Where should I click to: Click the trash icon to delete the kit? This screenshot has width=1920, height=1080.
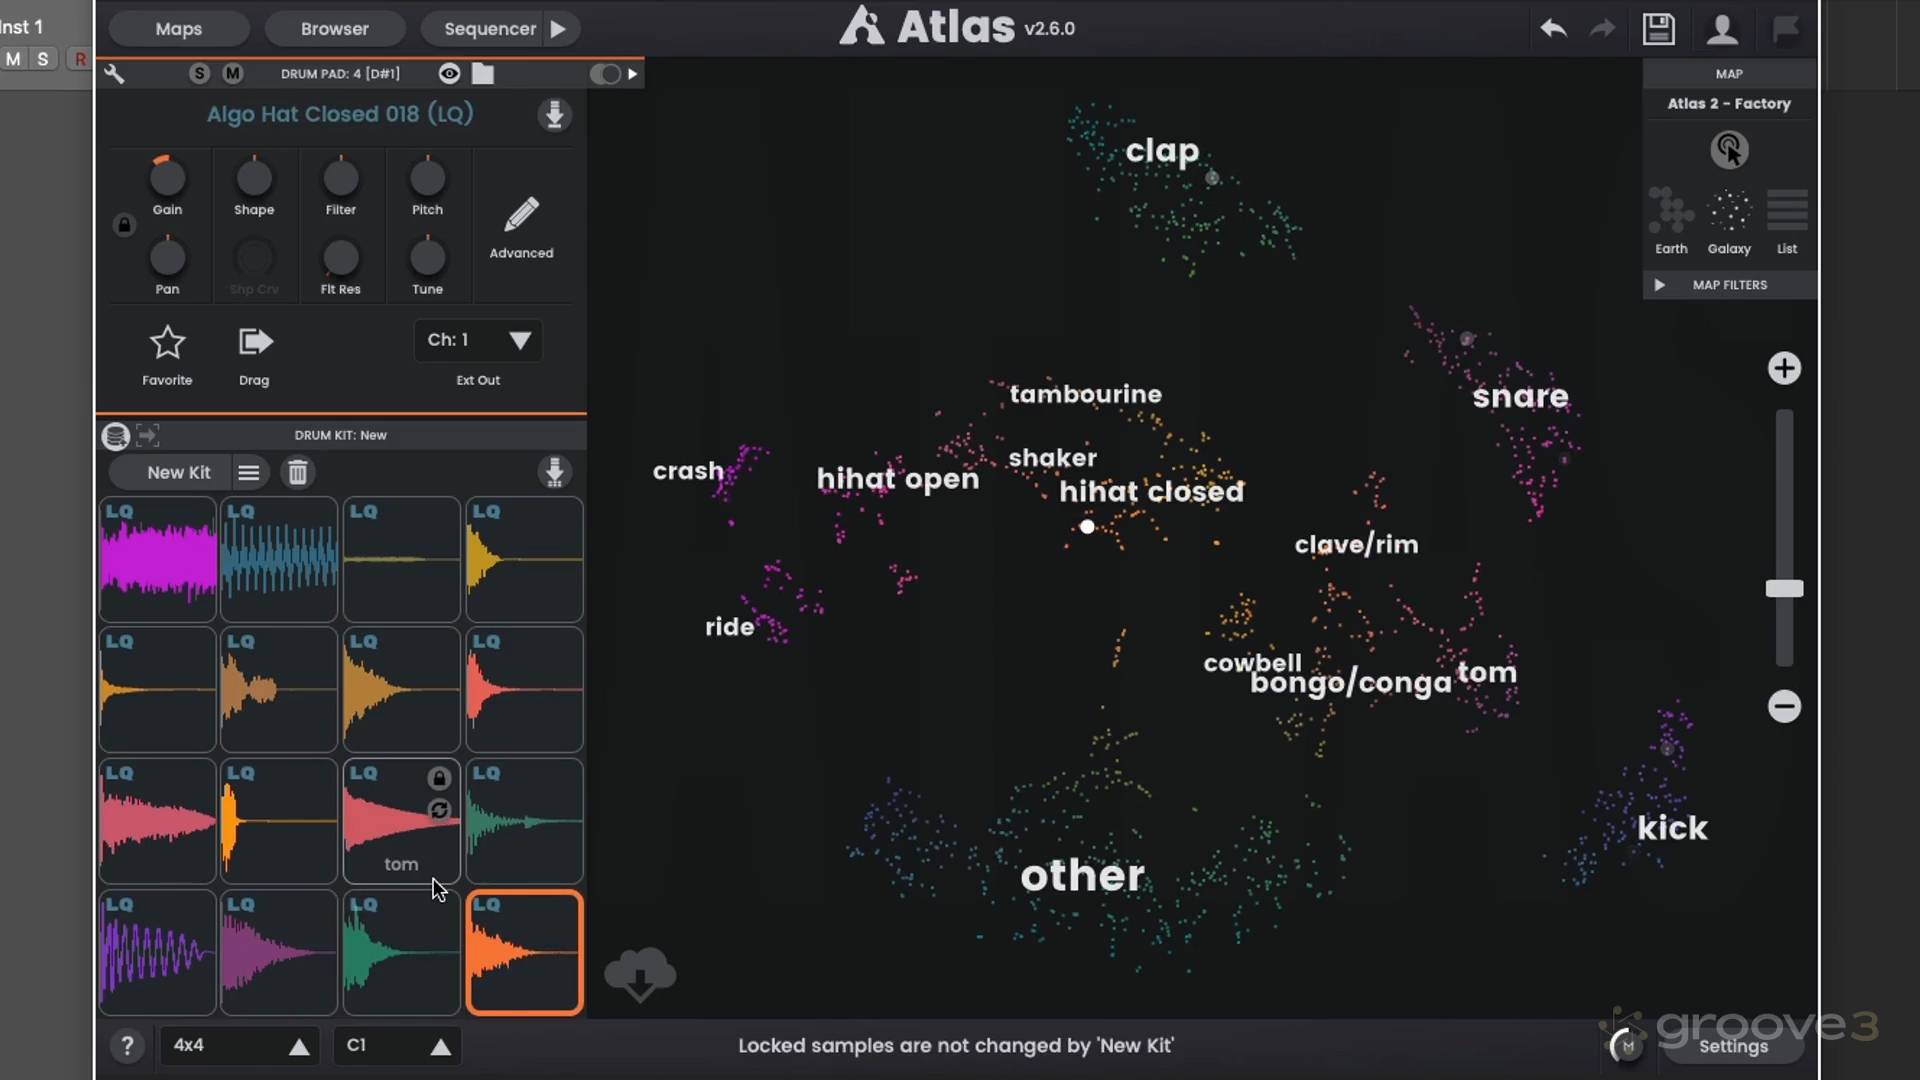[x=297, y=472]
